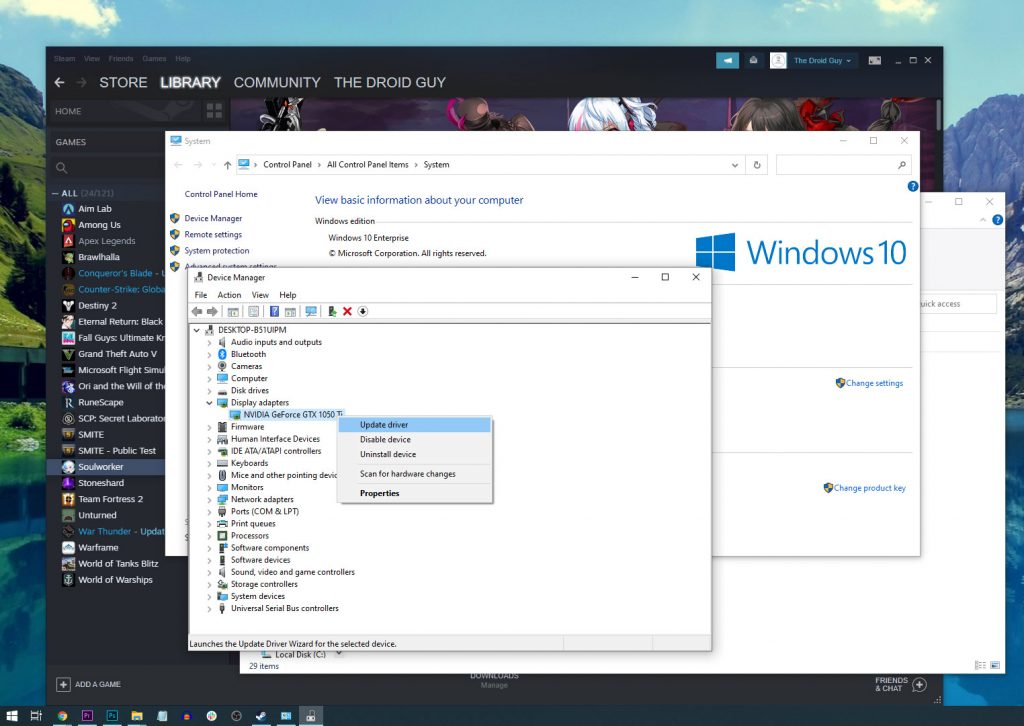The width and height of the screenshot is (1024, 726).
Task: Open the View menu in Device Manager
Action: (x=261, y=295)
